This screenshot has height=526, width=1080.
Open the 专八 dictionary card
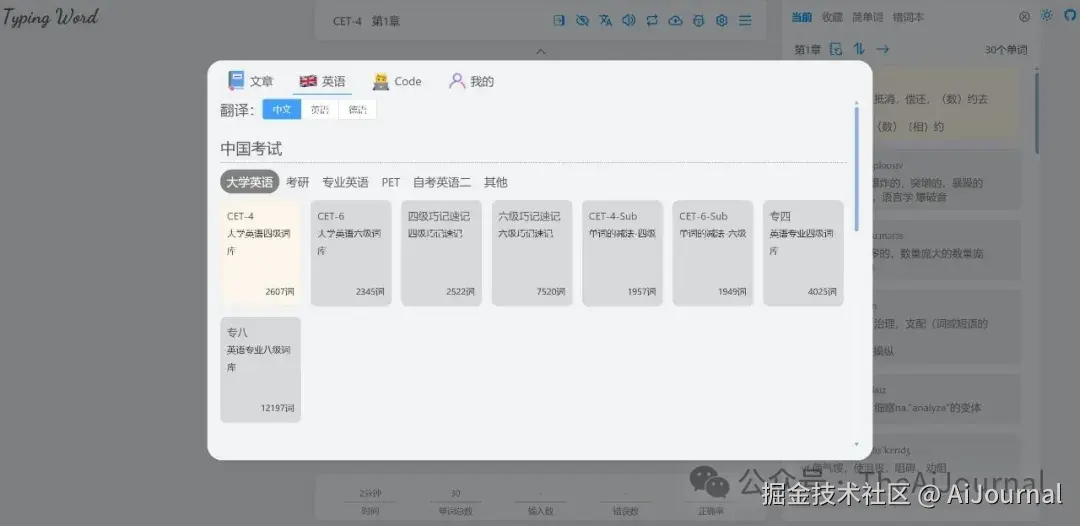click(x=260, y=370)
